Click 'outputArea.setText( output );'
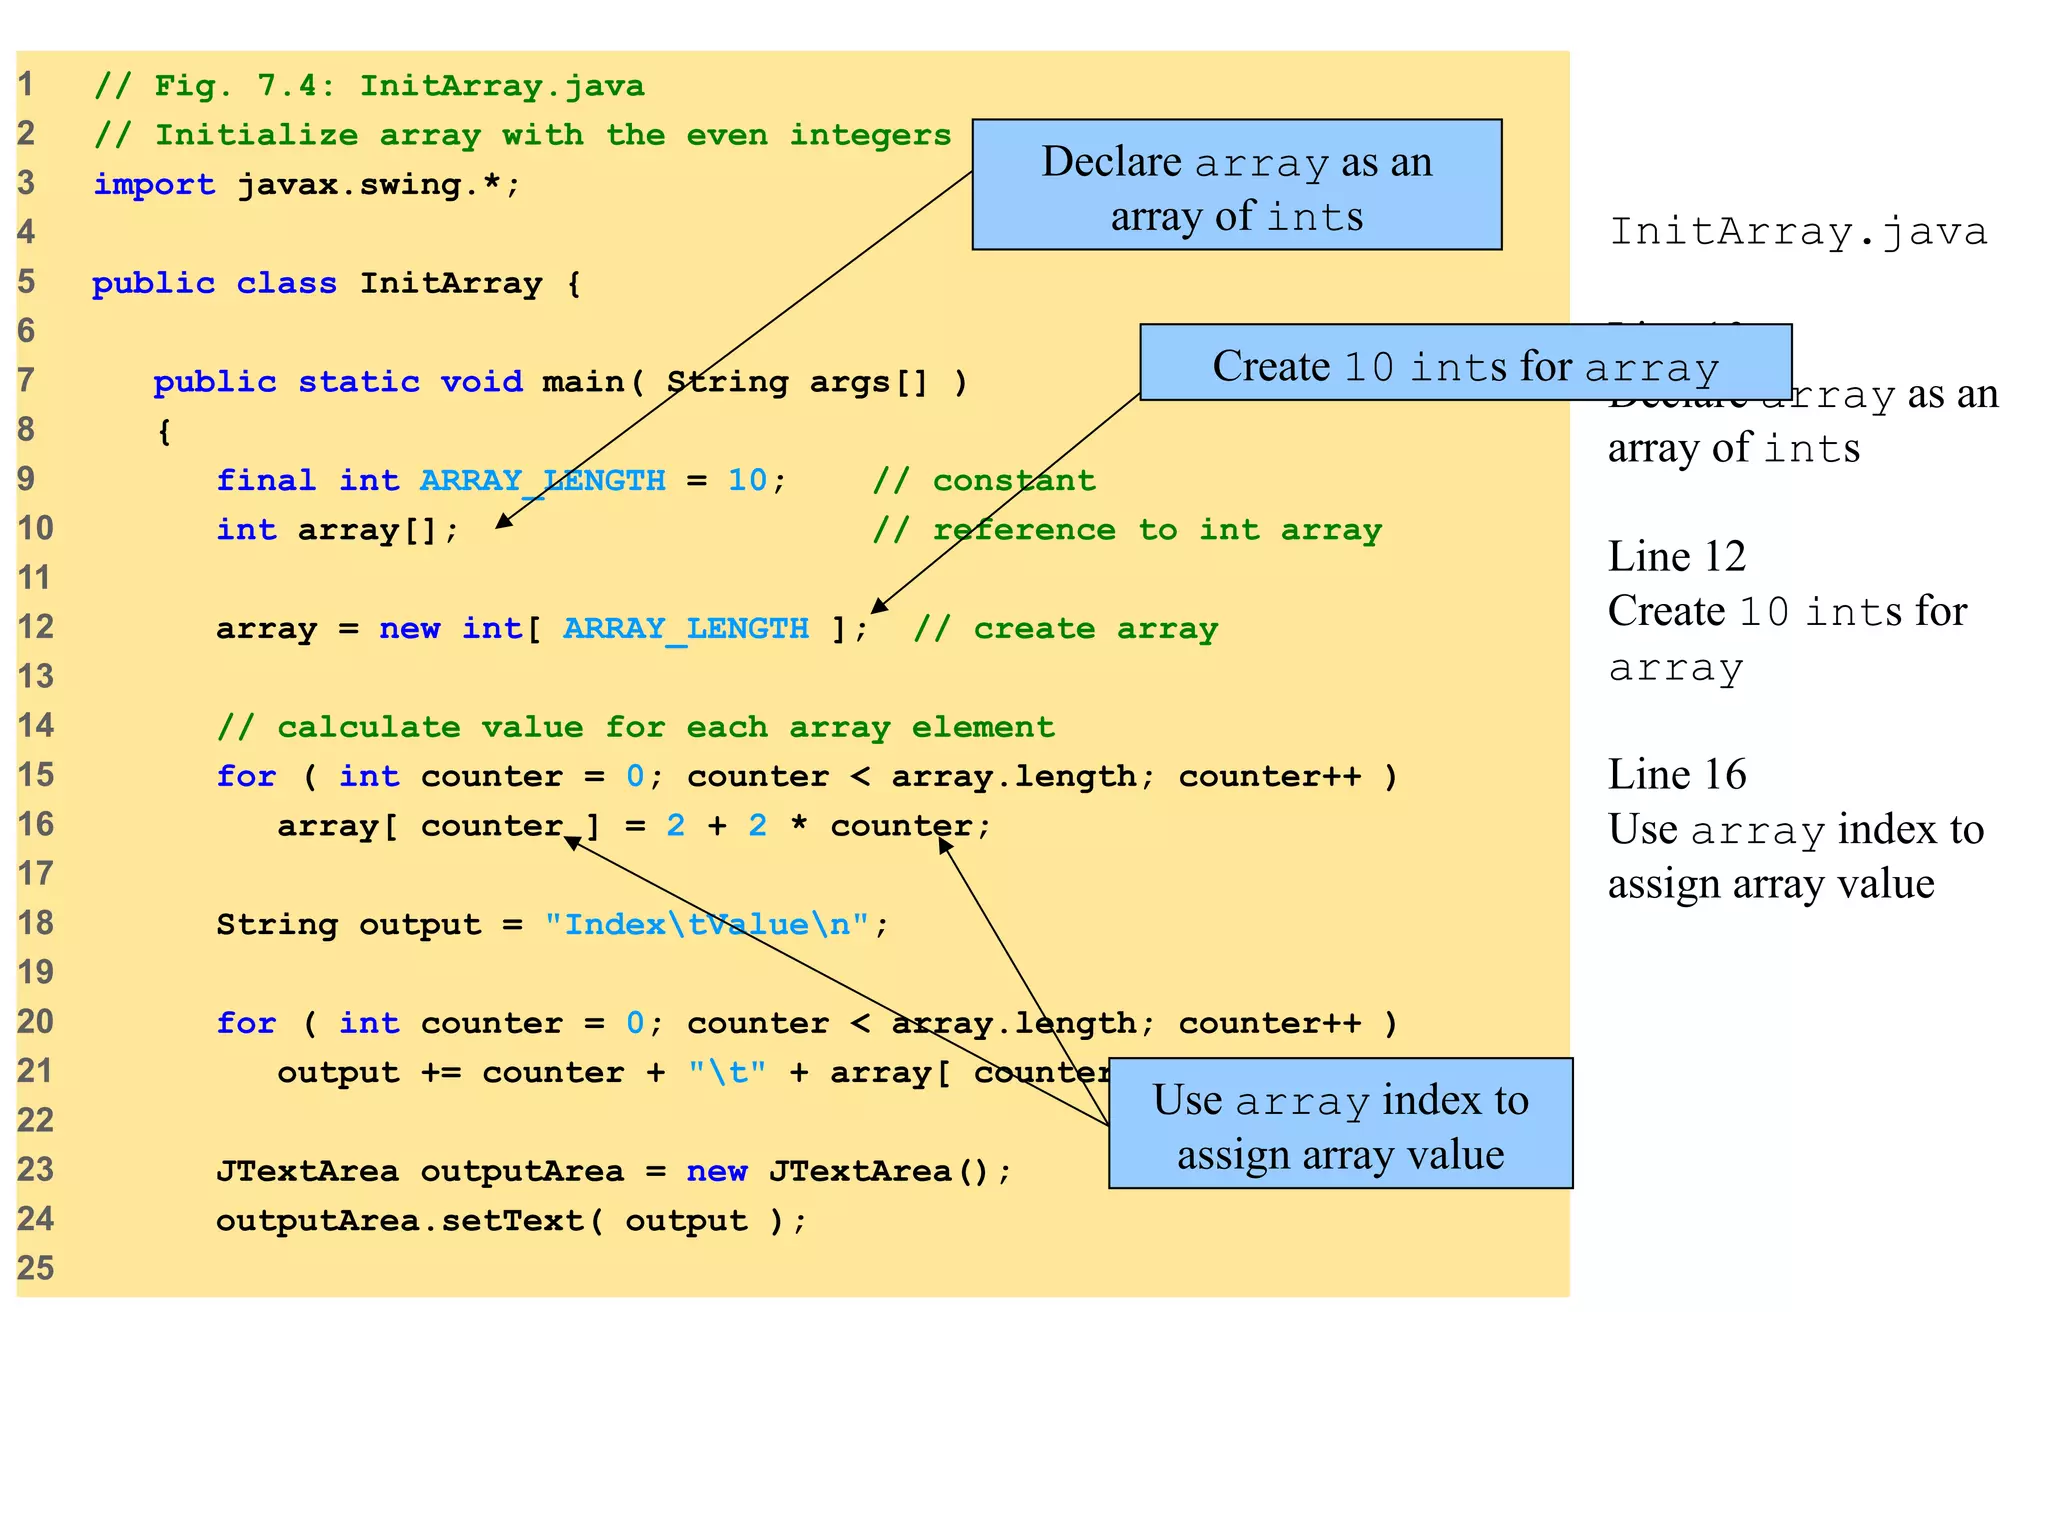This screenshot has width=2048, height=1536. [512, 1221]
